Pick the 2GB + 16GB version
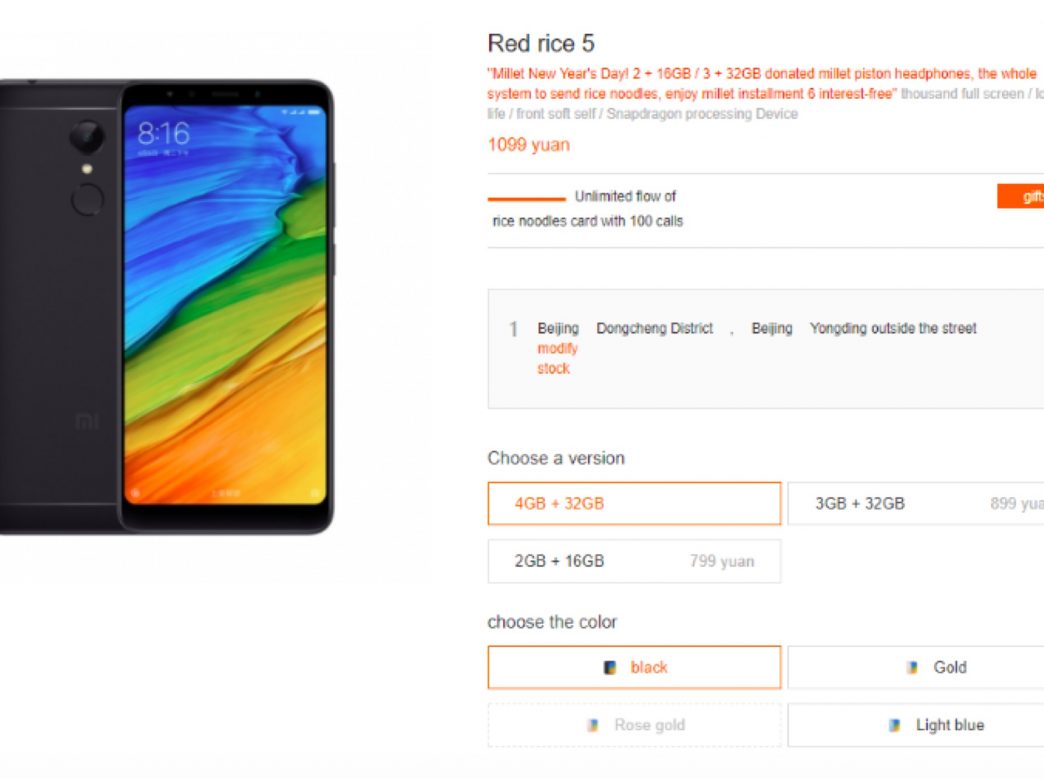Viewport: 1044px width, 783px height. (x=634, y=561)
